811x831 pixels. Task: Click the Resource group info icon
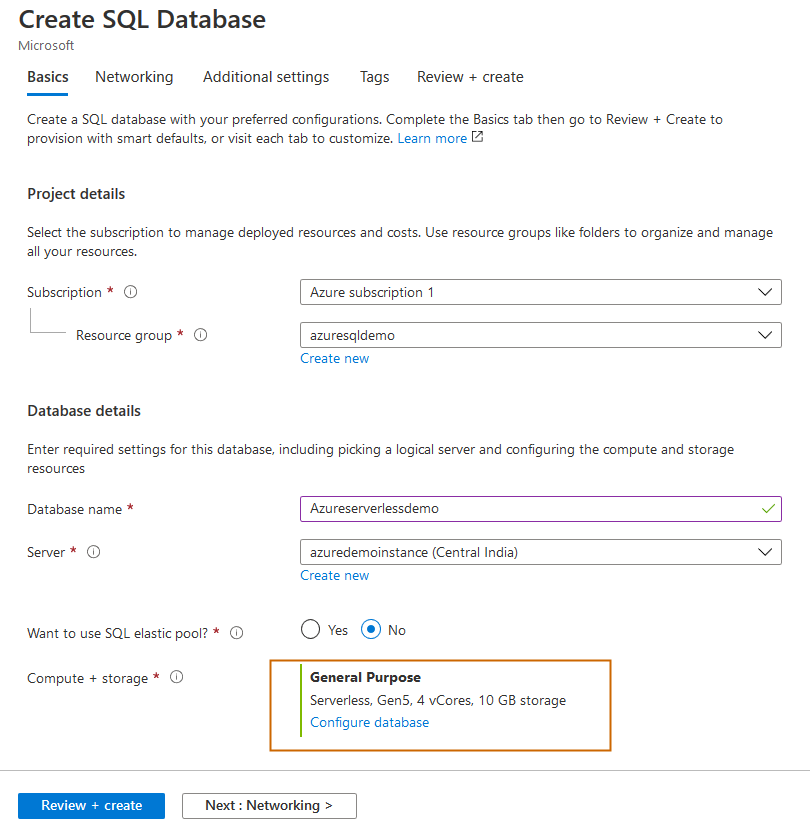(200, 336)
